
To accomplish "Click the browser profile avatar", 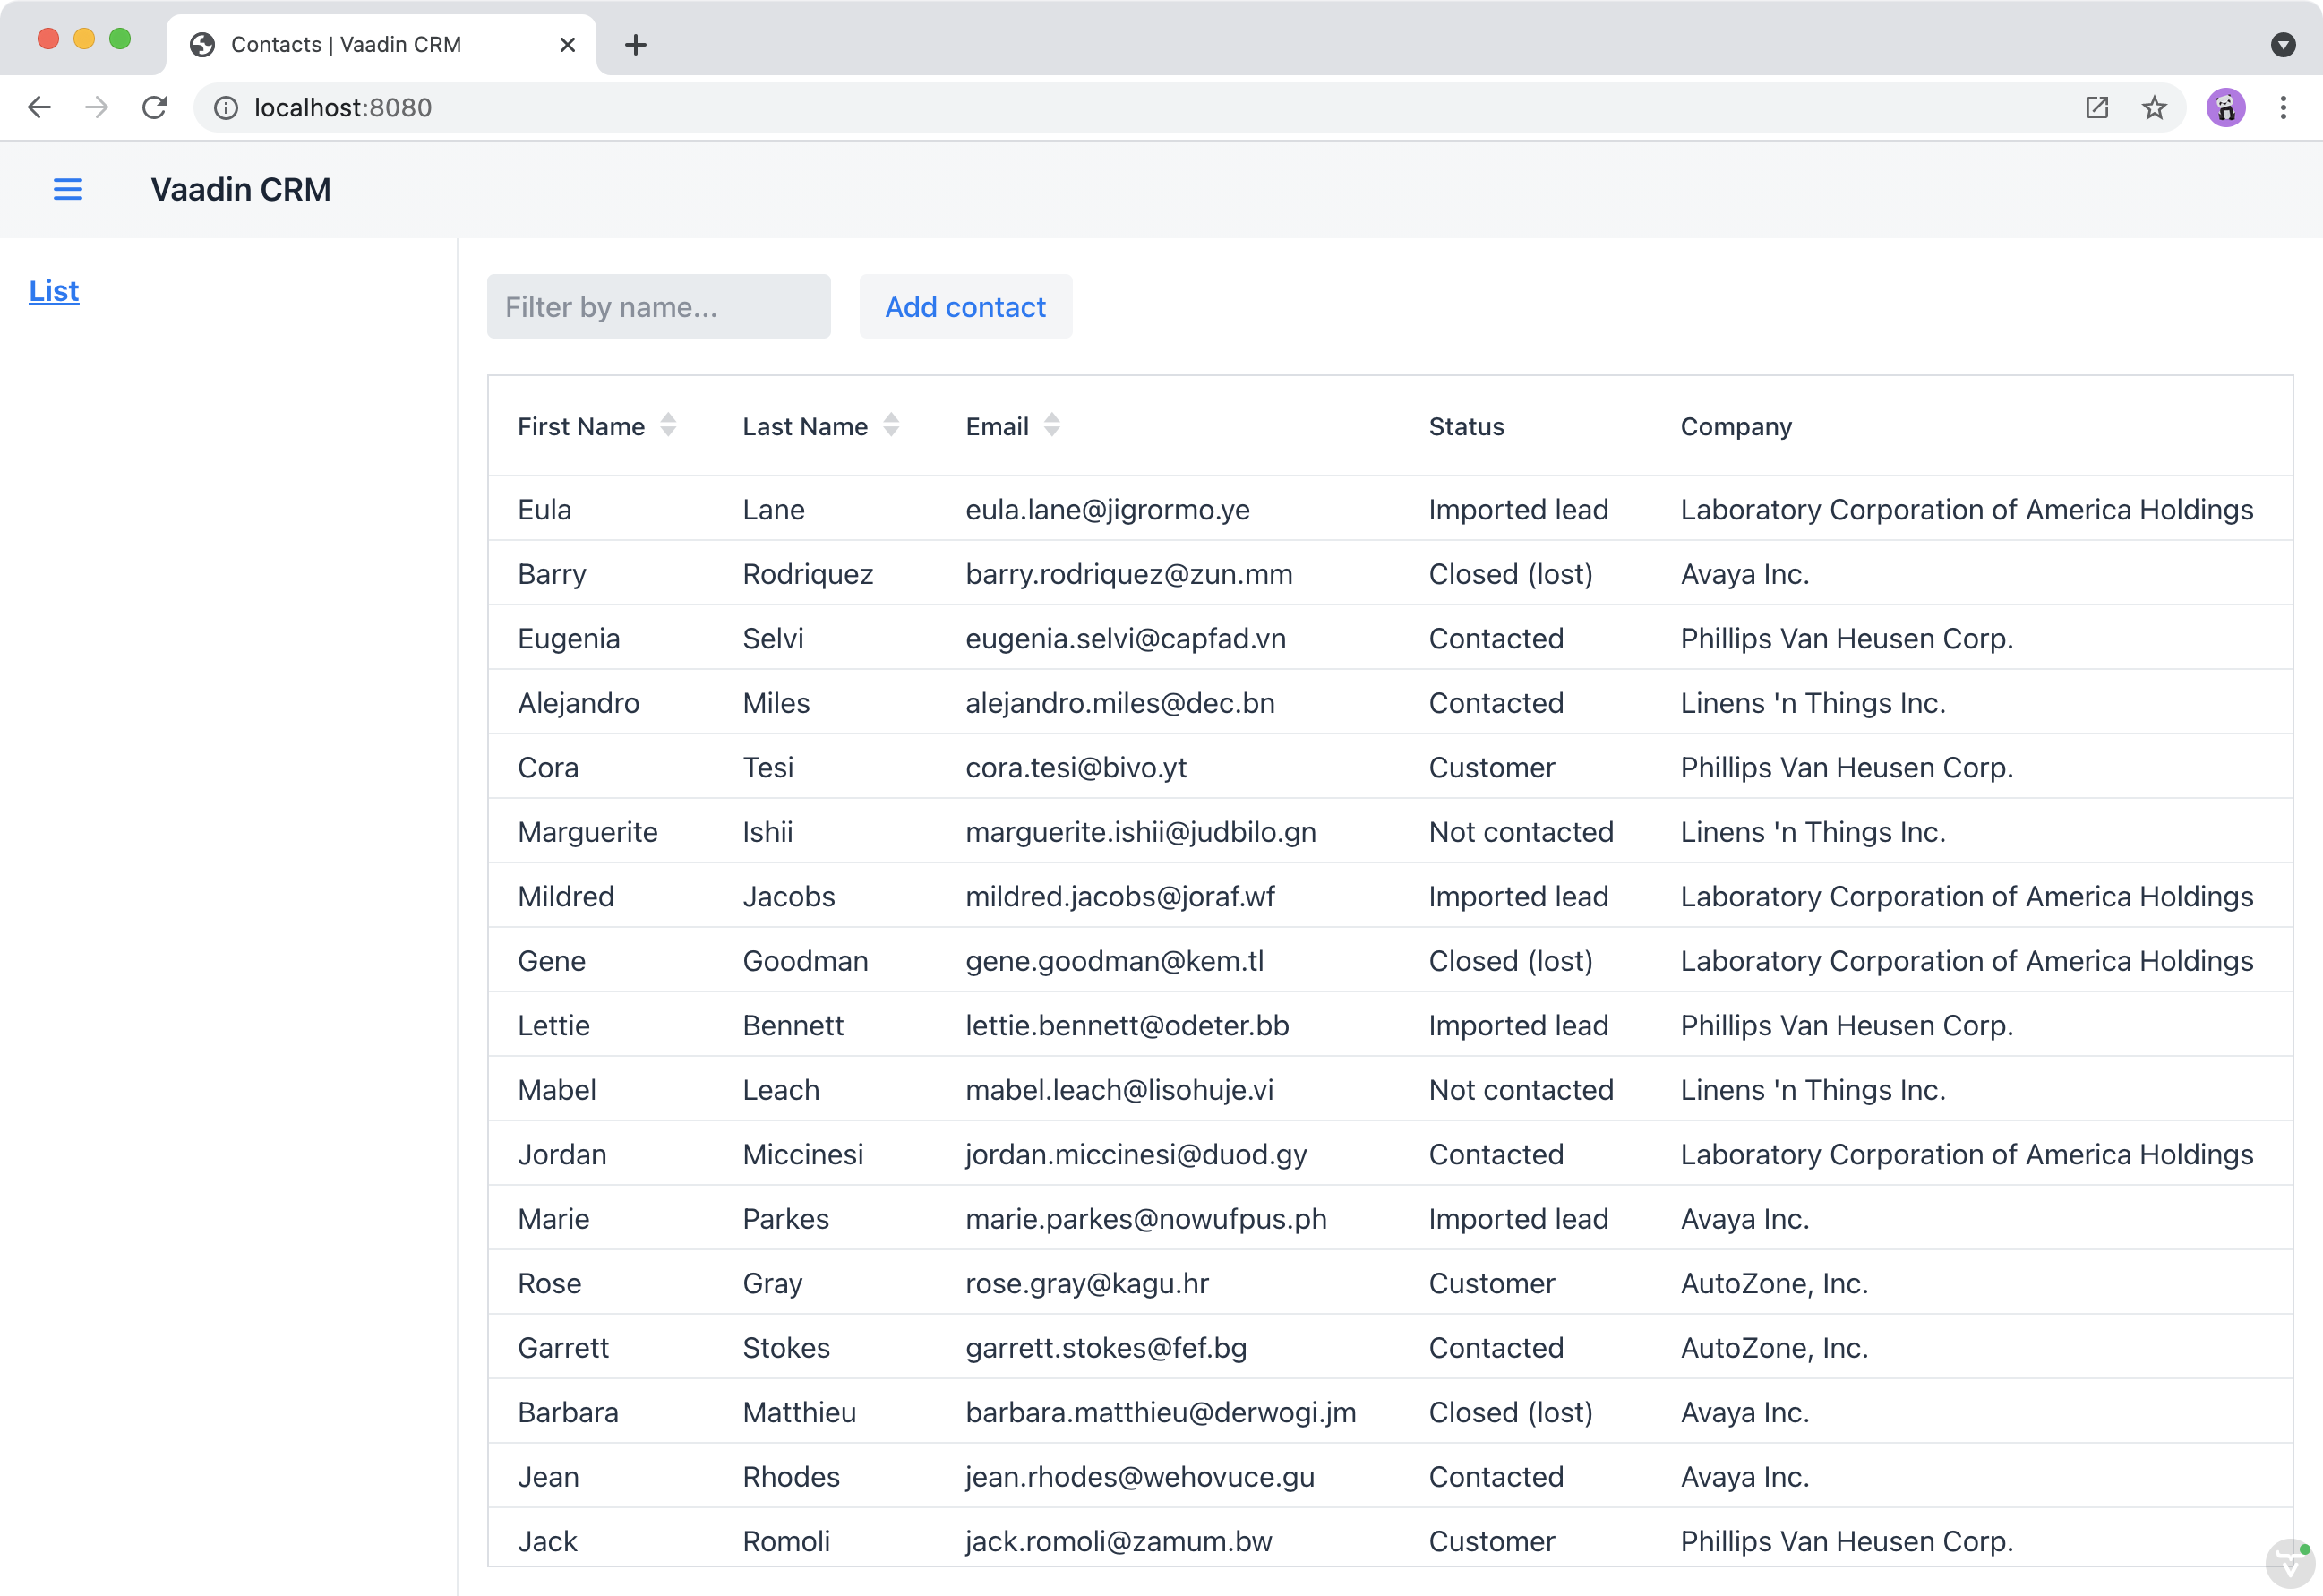I will (x=2226, y=107).
